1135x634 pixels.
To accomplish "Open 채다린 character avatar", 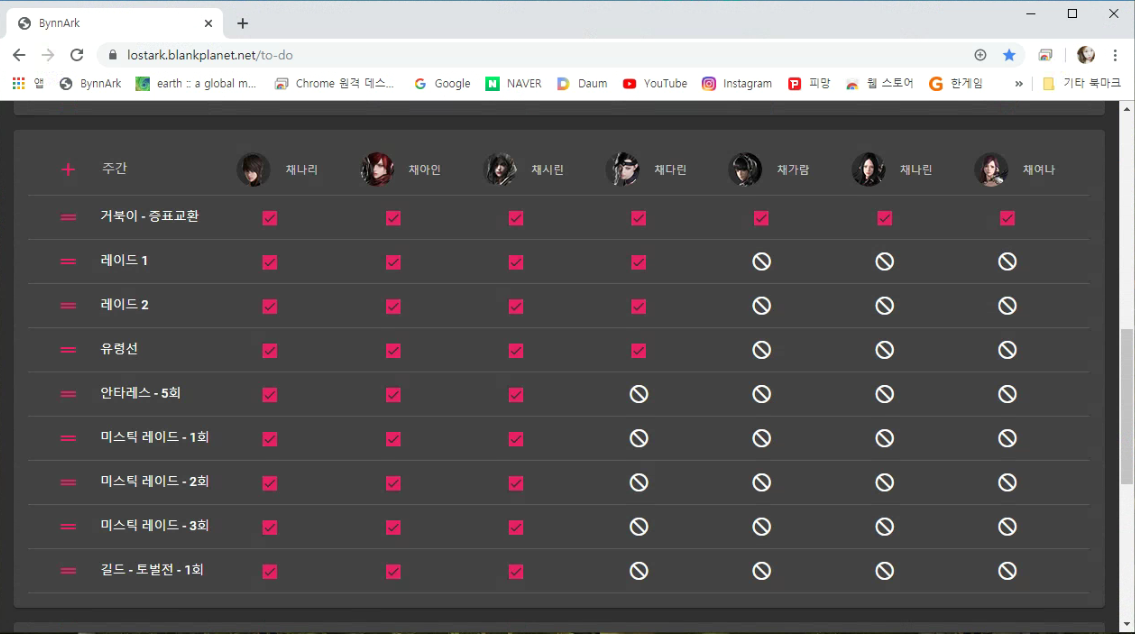I will tap(623, 169).
